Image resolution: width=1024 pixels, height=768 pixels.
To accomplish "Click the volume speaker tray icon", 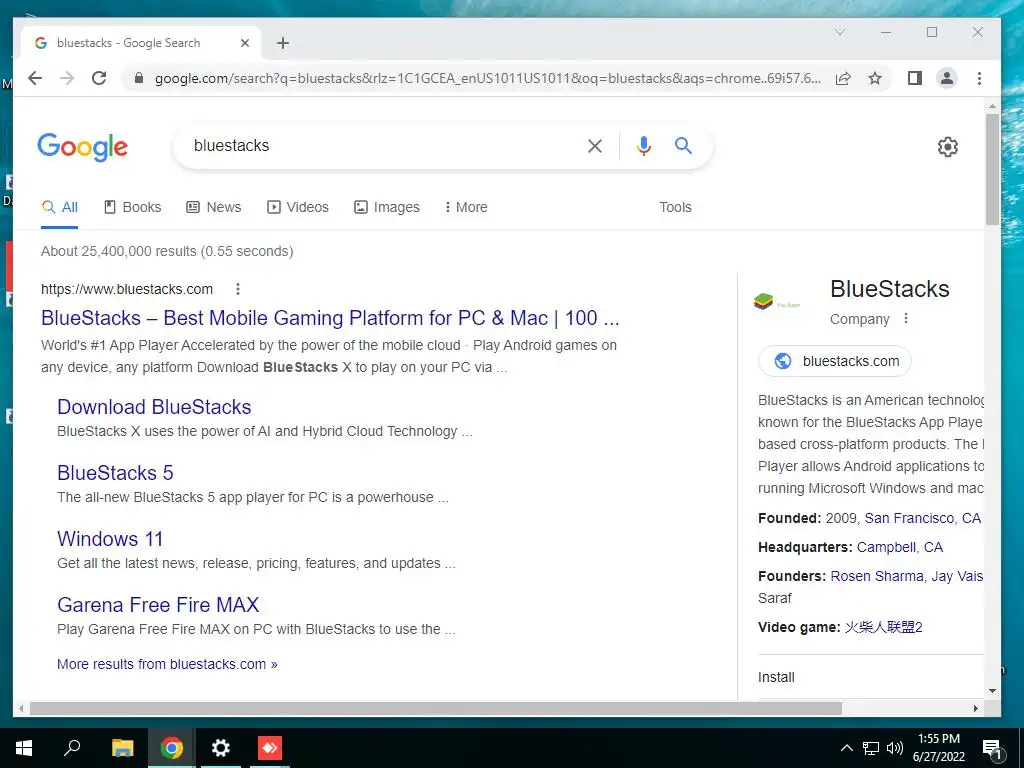I will coord(895,748).
